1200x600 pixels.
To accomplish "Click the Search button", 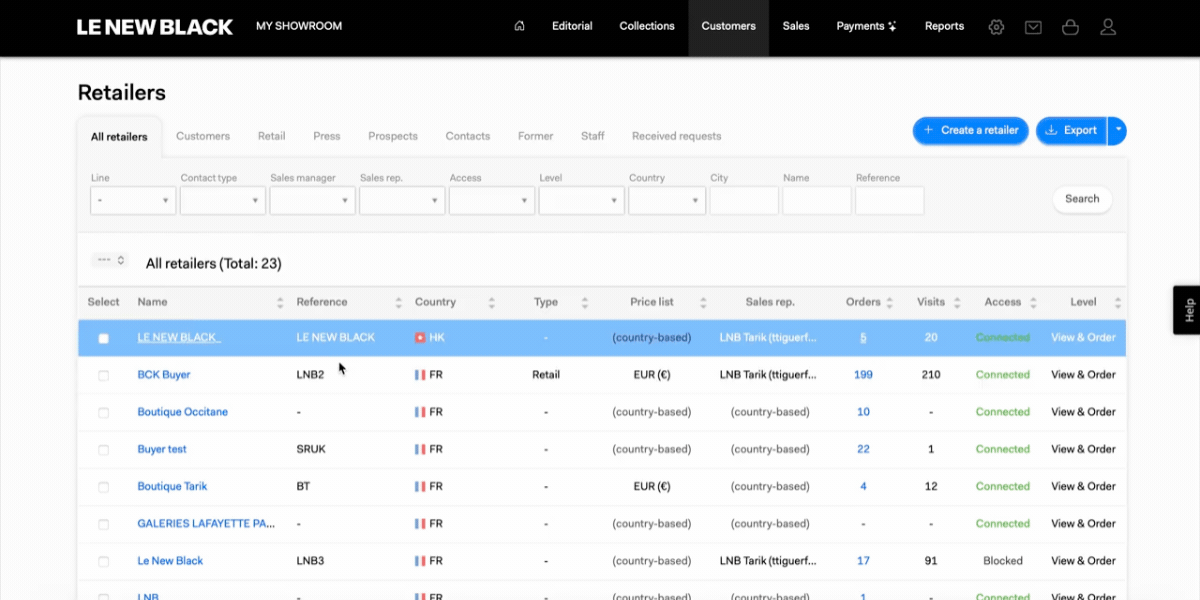I will [1082, 199].
